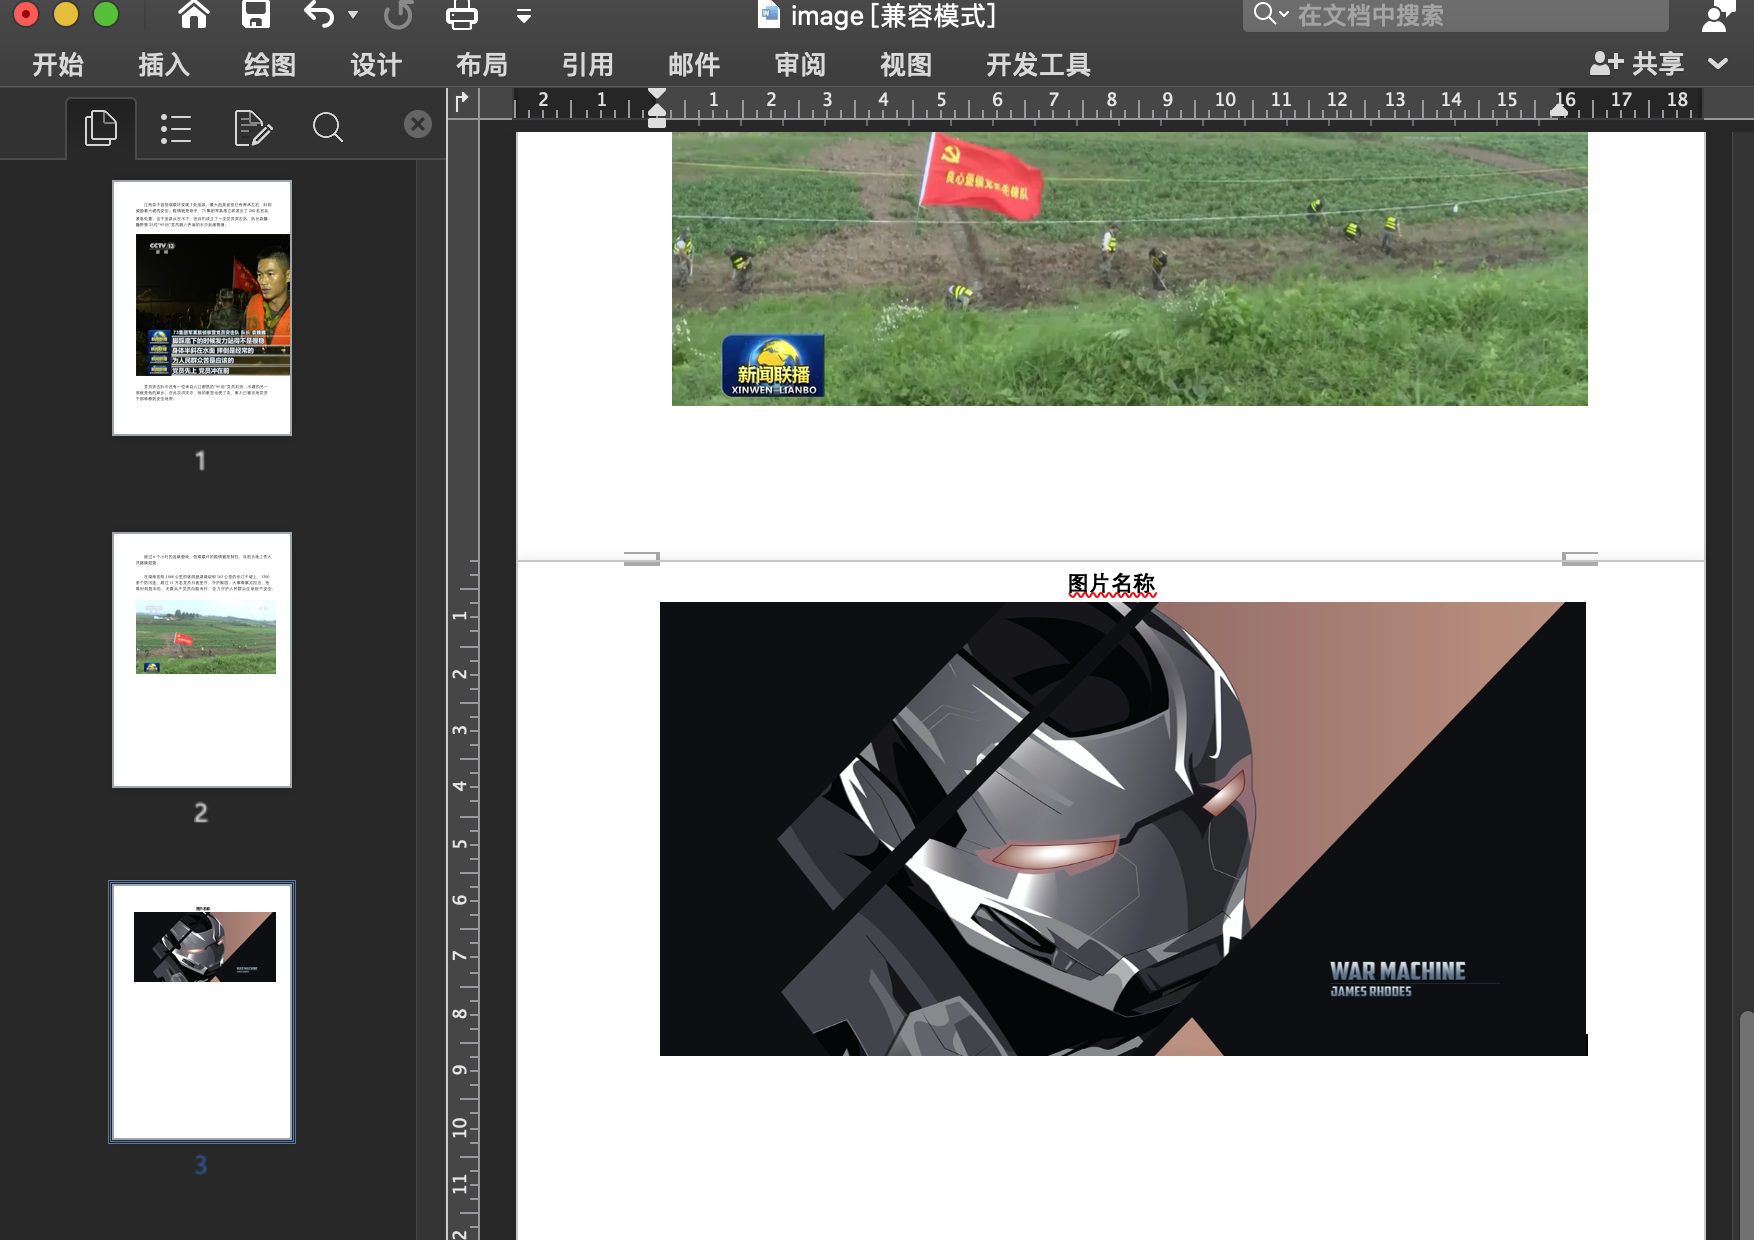Redo using the repeat icon
This screenshot has height=1240, width=1754.
point(397,15)
